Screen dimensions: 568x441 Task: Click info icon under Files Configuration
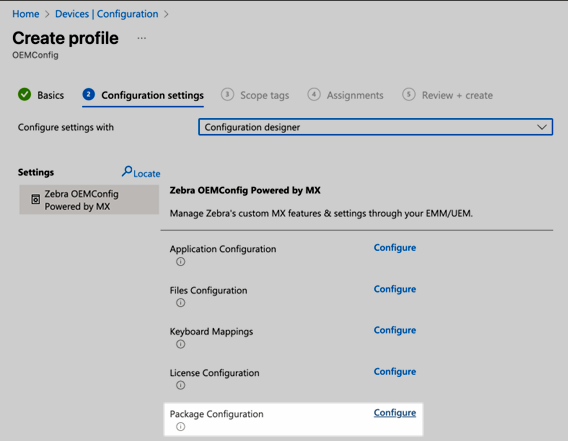point(180,303)
